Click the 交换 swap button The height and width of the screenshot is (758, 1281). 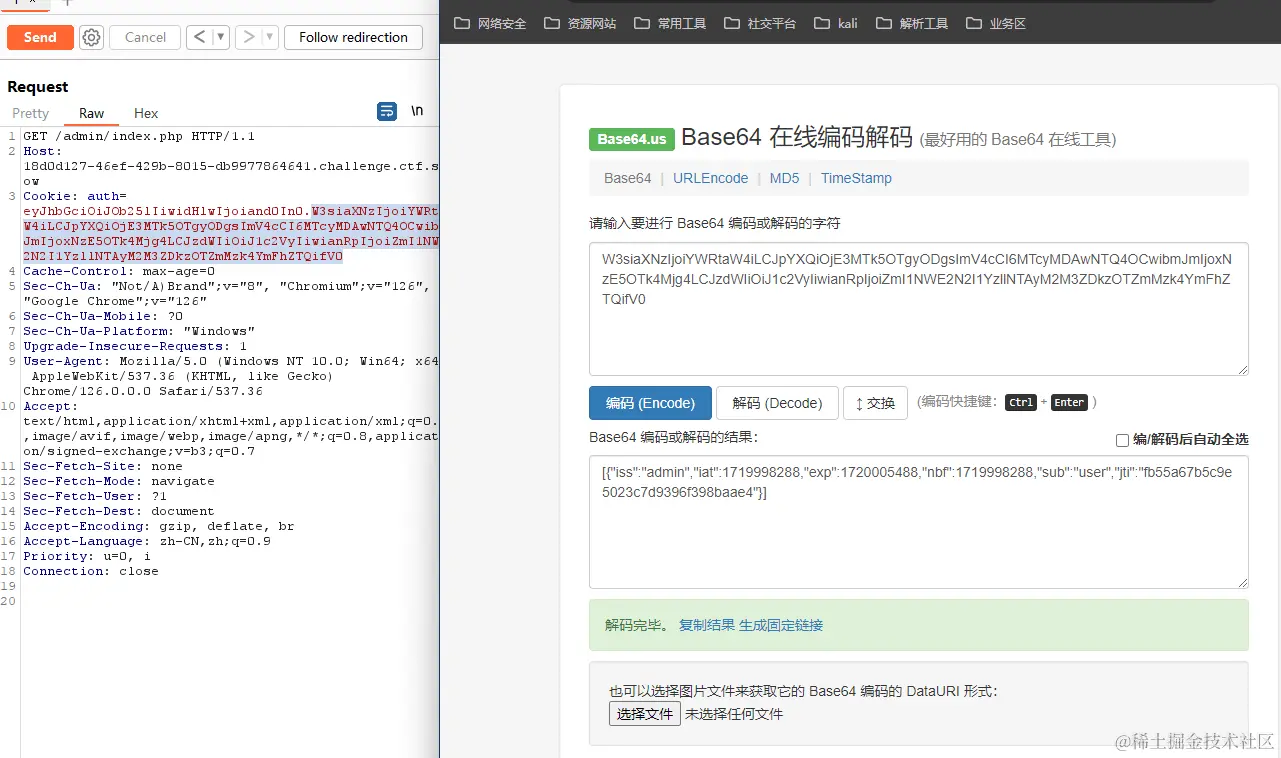click(875, 403)
